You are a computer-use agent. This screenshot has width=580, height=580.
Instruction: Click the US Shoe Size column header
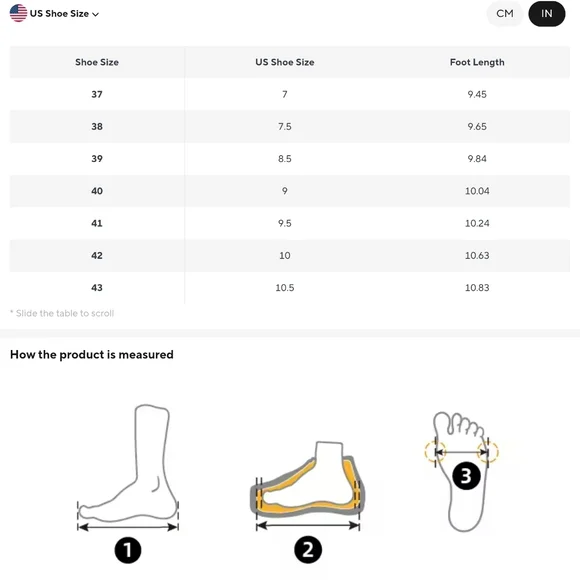click(284, 62)
